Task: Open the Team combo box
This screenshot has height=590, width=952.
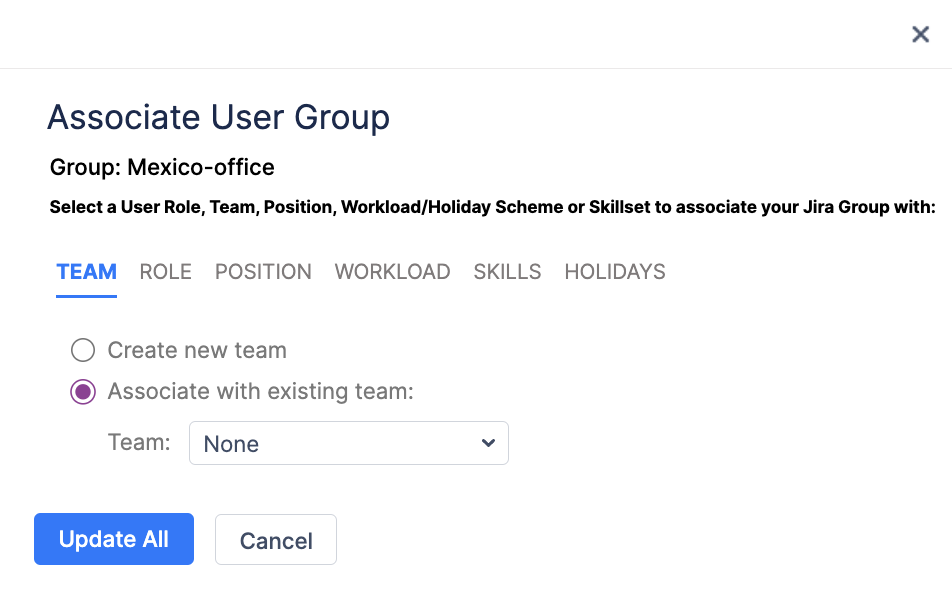Action: pyautogui.click(x=348, y=443)
